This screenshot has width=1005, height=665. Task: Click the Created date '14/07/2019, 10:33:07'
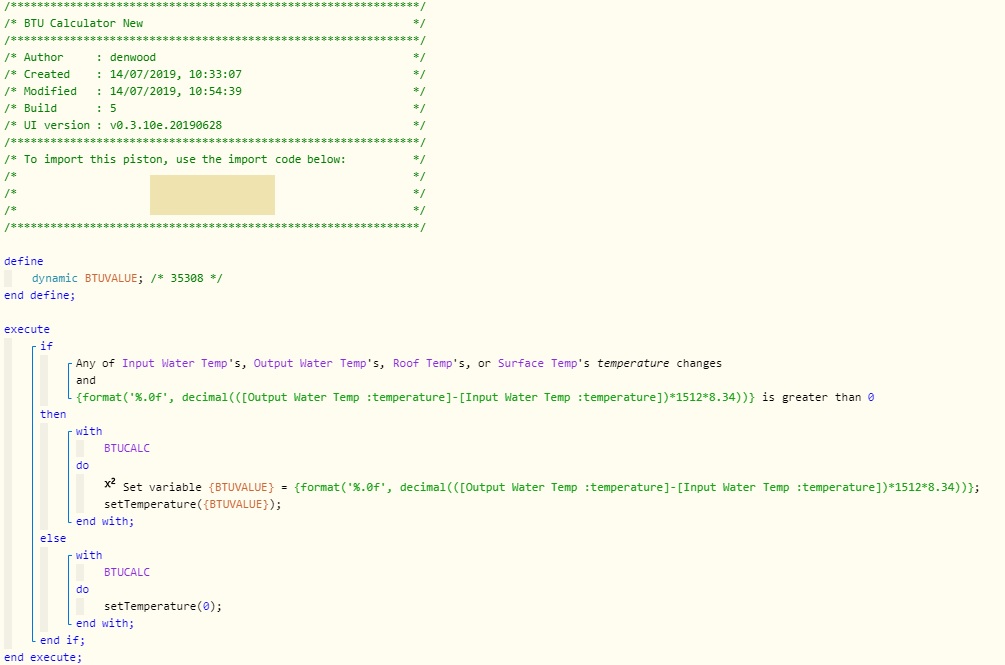pyautogui.click(x=176, y=74)
